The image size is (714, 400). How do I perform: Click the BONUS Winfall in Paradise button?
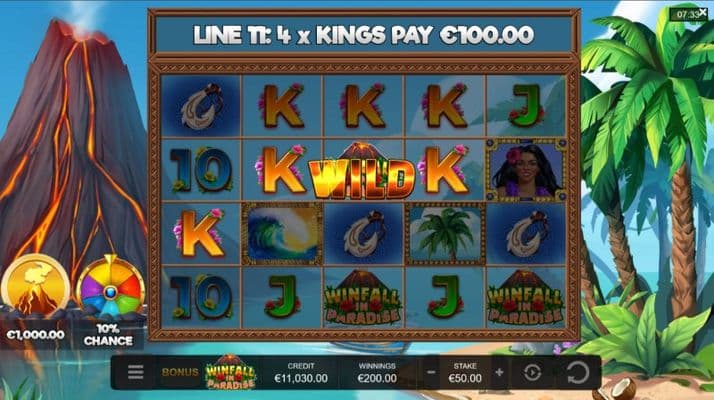pos(209,372)
